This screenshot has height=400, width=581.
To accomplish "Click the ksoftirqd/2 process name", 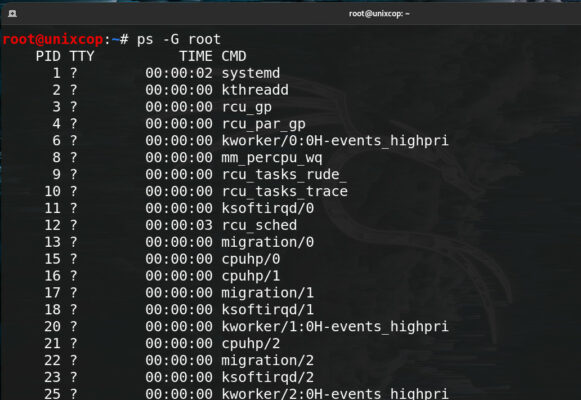I will coord(268,377).
